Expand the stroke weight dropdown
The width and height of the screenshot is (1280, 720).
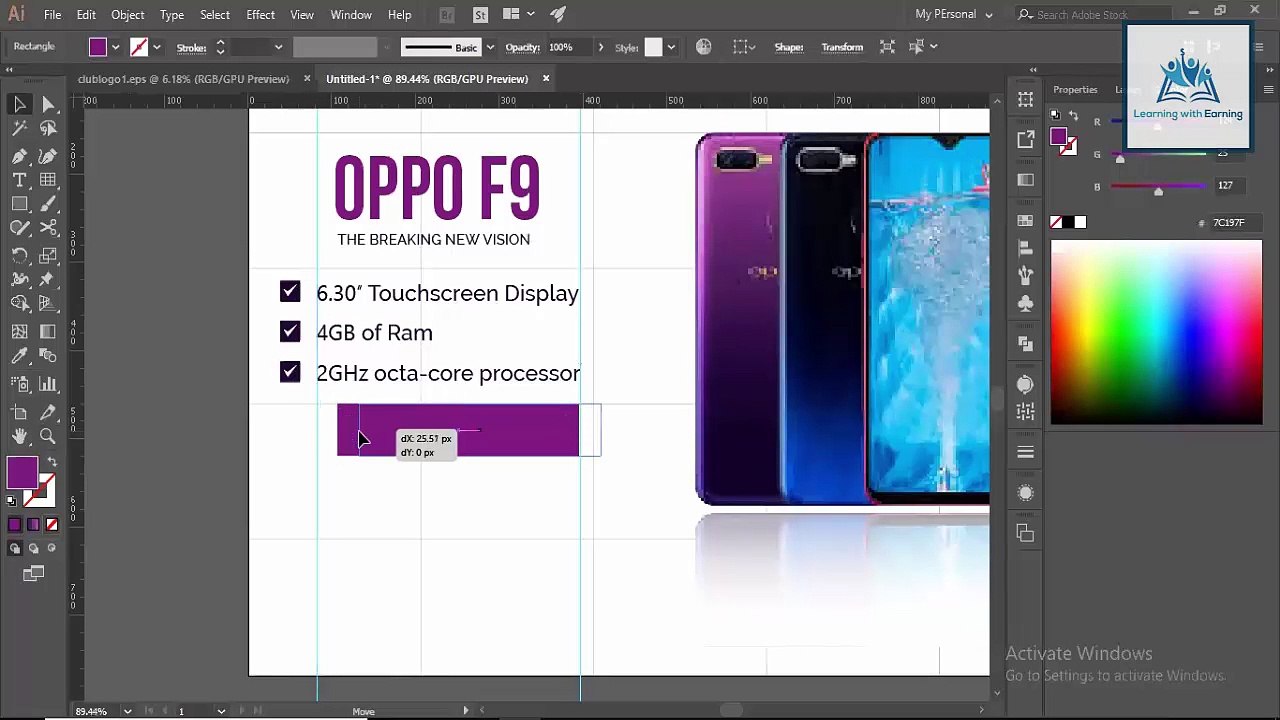tap(278, 47)
